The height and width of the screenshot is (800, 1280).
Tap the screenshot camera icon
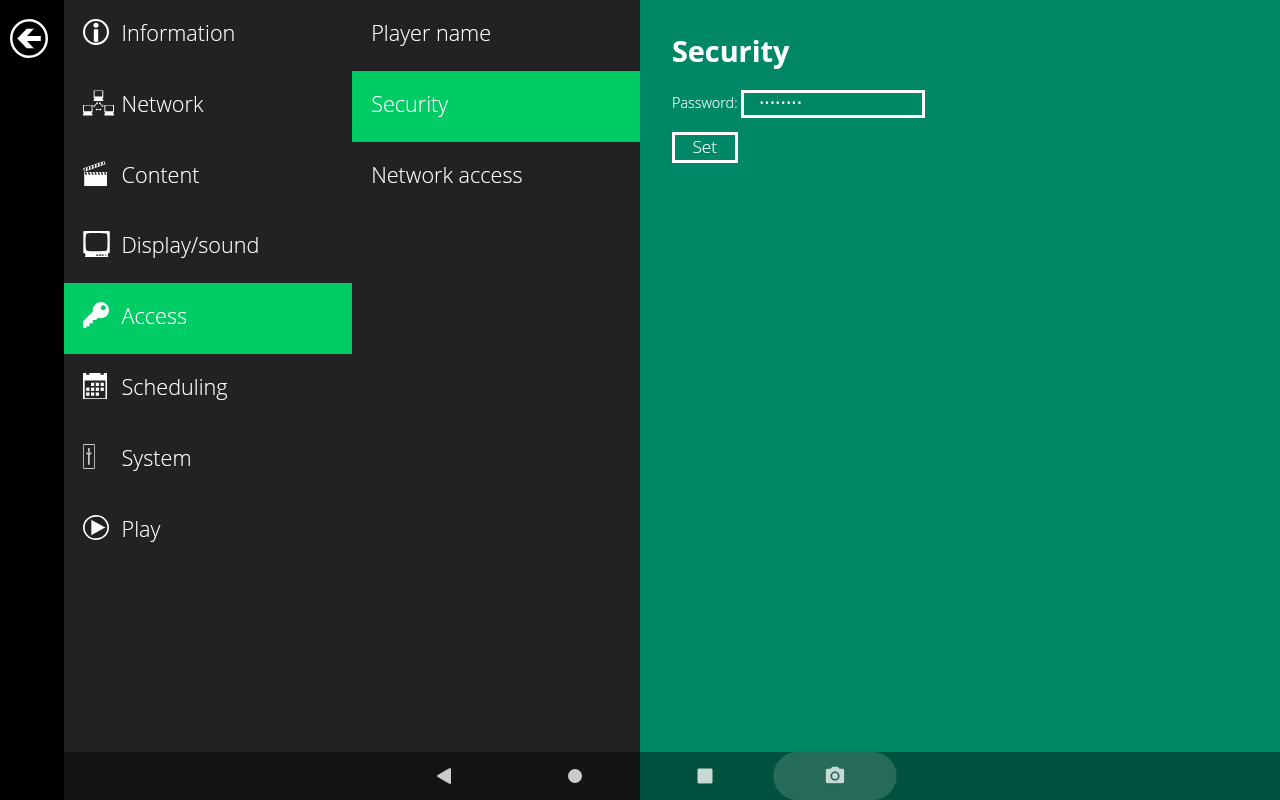[835, 775]
